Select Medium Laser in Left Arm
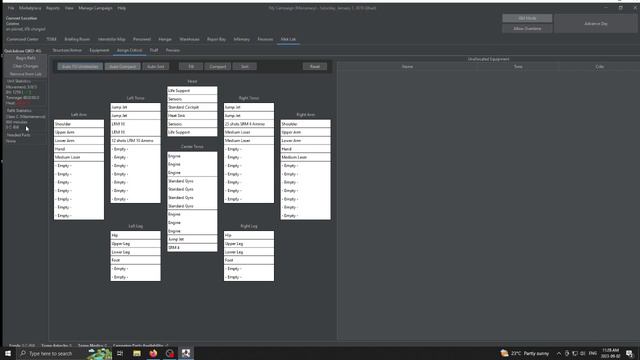The width and height of the screenshot is (640, 360). (x=79, y=157)
